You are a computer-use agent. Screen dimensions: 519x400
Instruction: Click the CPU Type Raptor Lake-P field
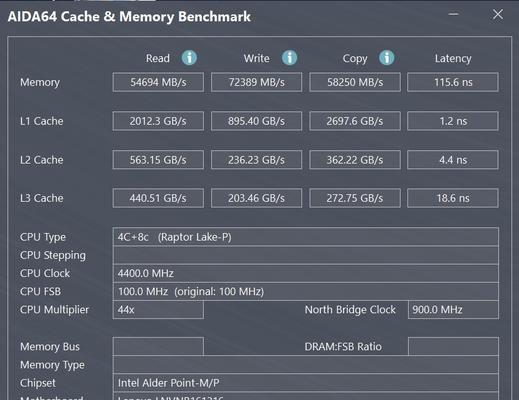pyautogui.click(x=306, y=237)
